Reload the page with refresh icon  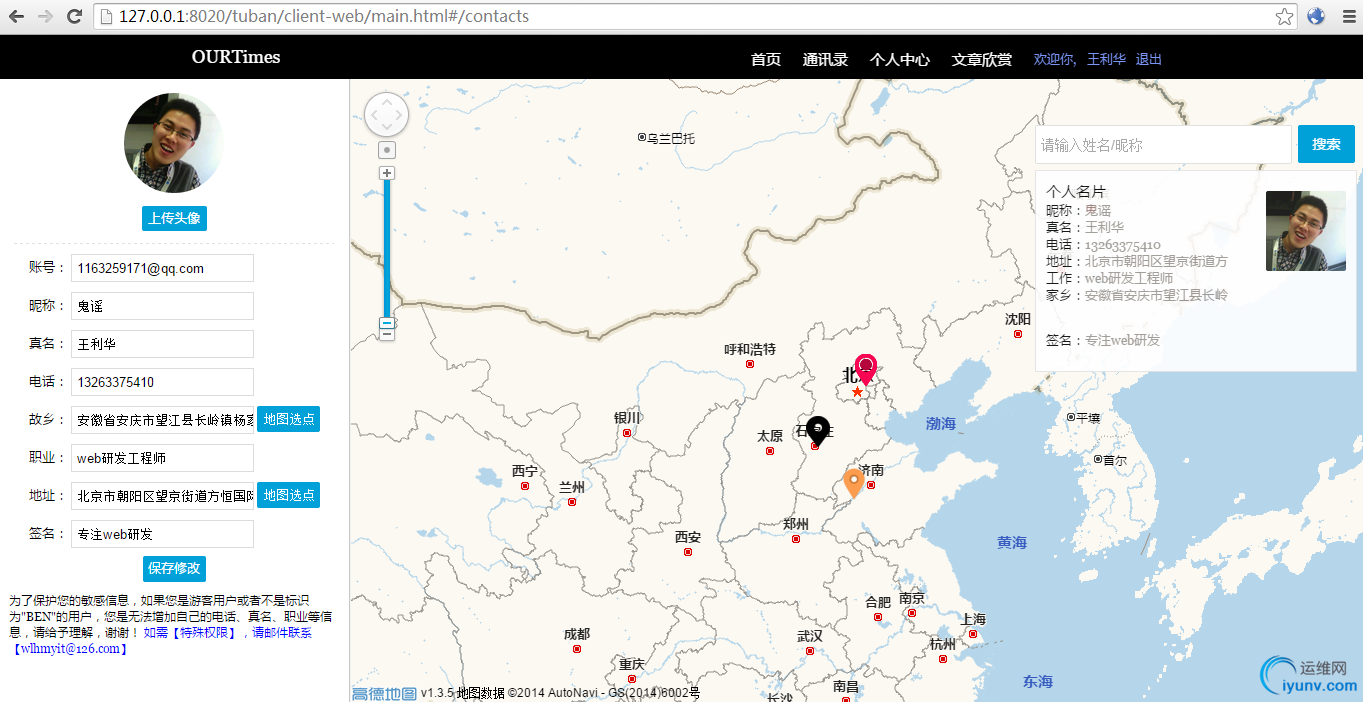pos(74,16)
